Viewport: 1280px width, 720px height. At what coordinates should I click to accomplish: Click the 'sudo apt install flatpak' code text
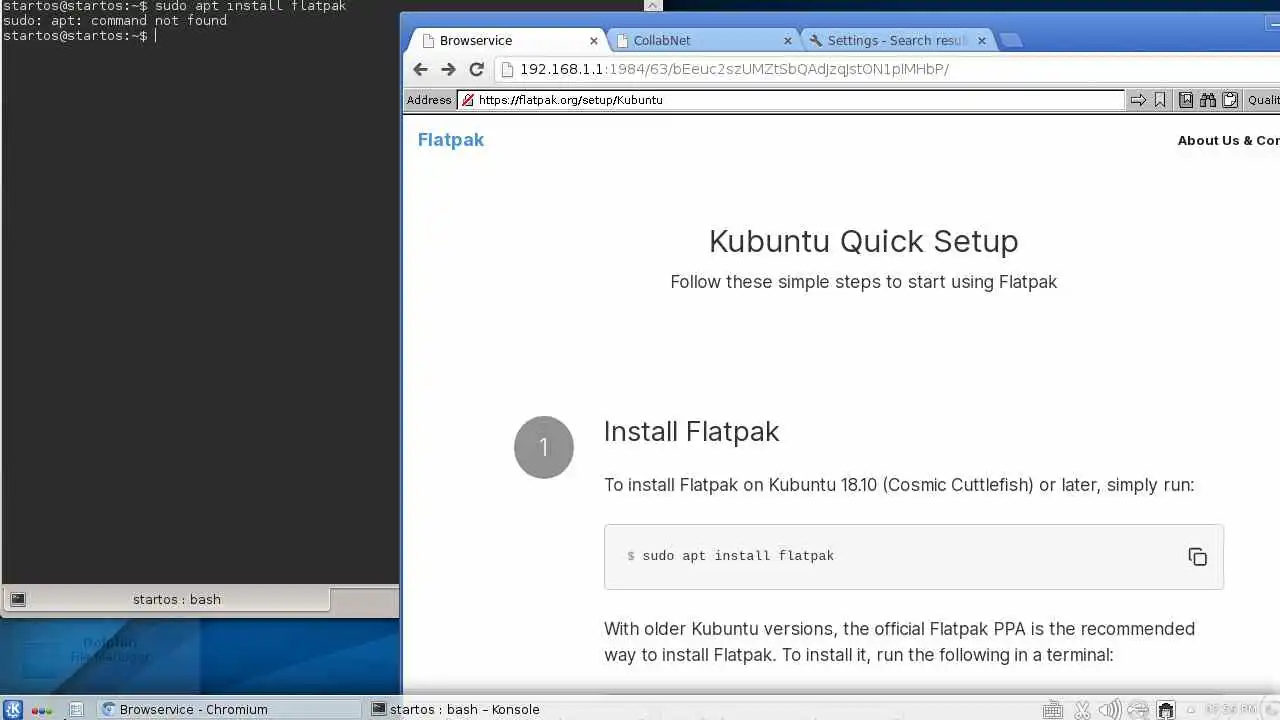tap(738, 556)
